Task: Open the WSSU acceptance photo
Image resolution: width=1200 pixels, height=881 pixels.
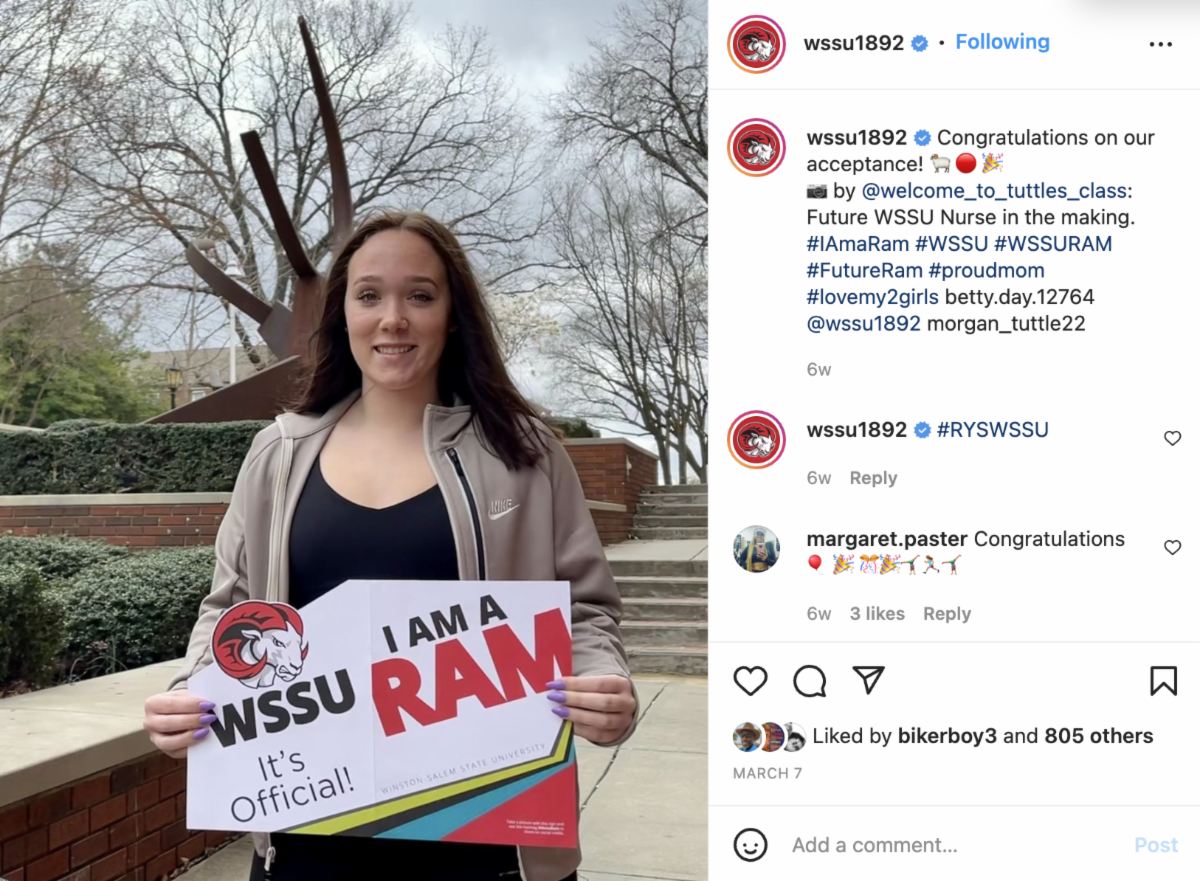Action: 354,440
